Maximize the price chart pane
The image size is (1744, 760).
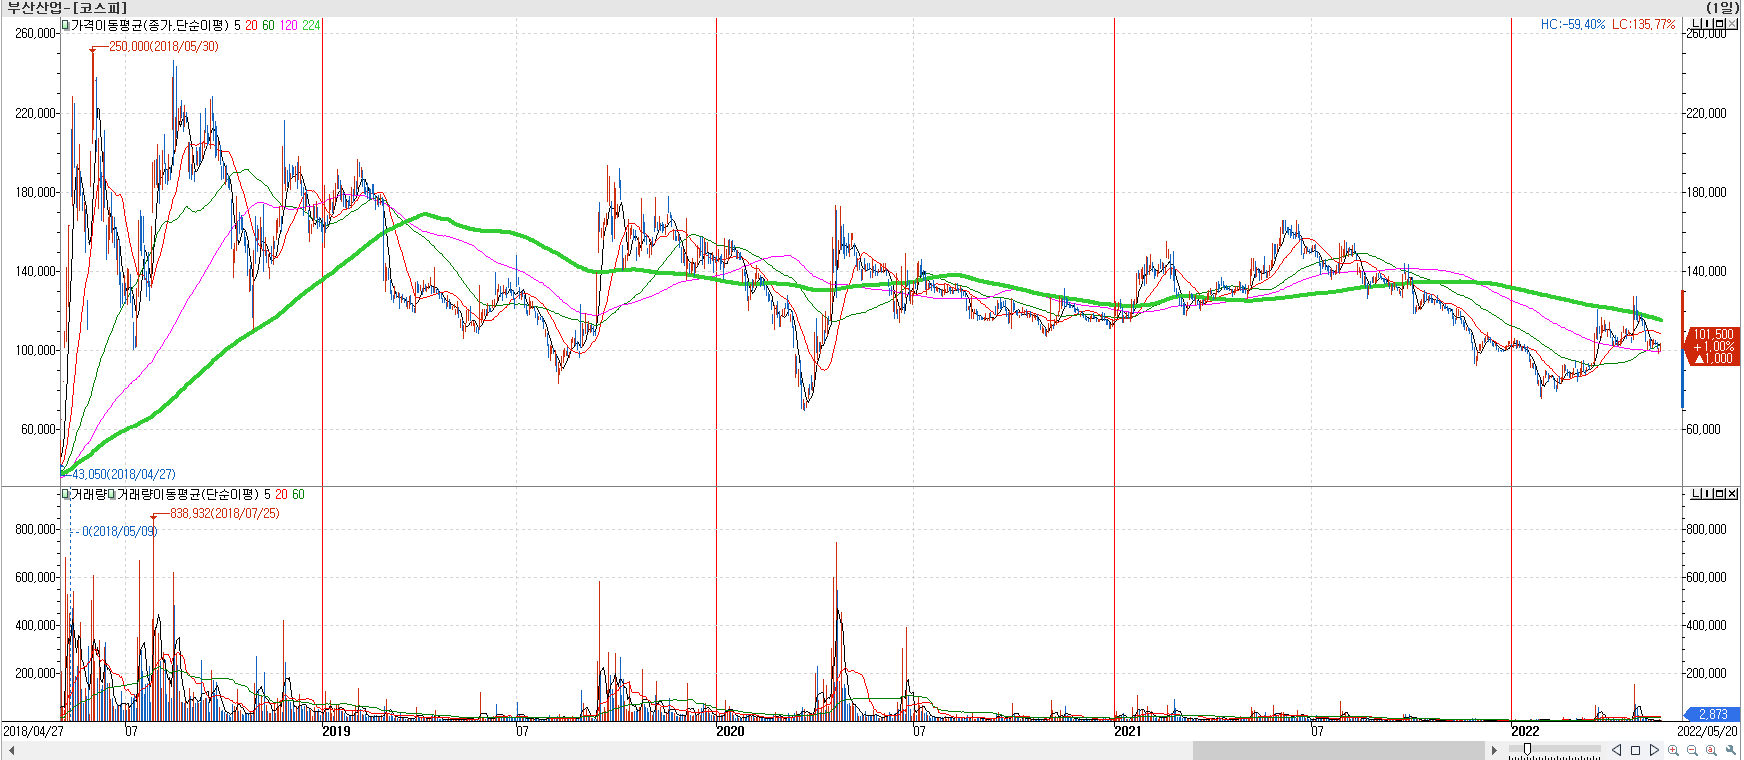click(1719, 23)
